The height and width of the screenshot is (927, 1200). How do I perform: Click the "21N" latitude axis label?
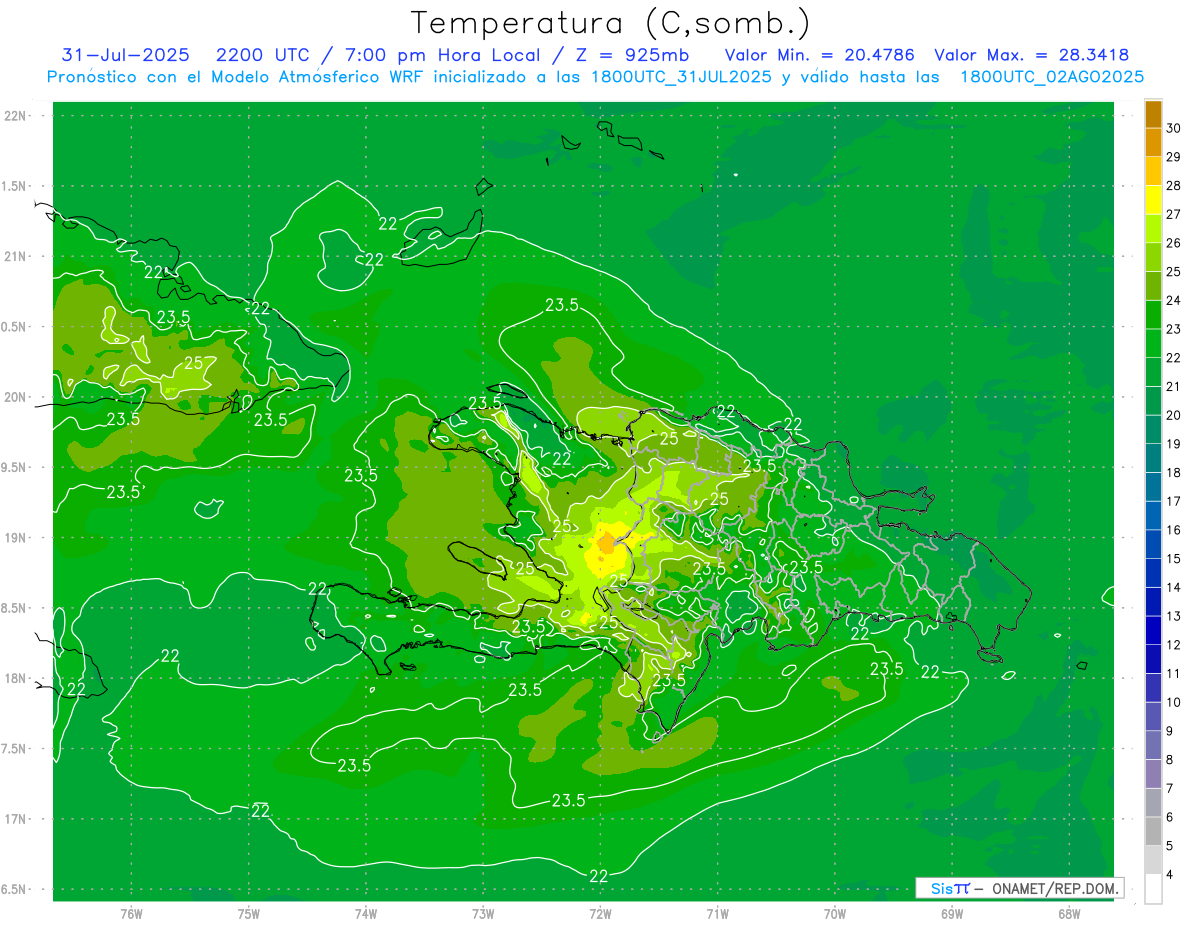coord(16,256)
